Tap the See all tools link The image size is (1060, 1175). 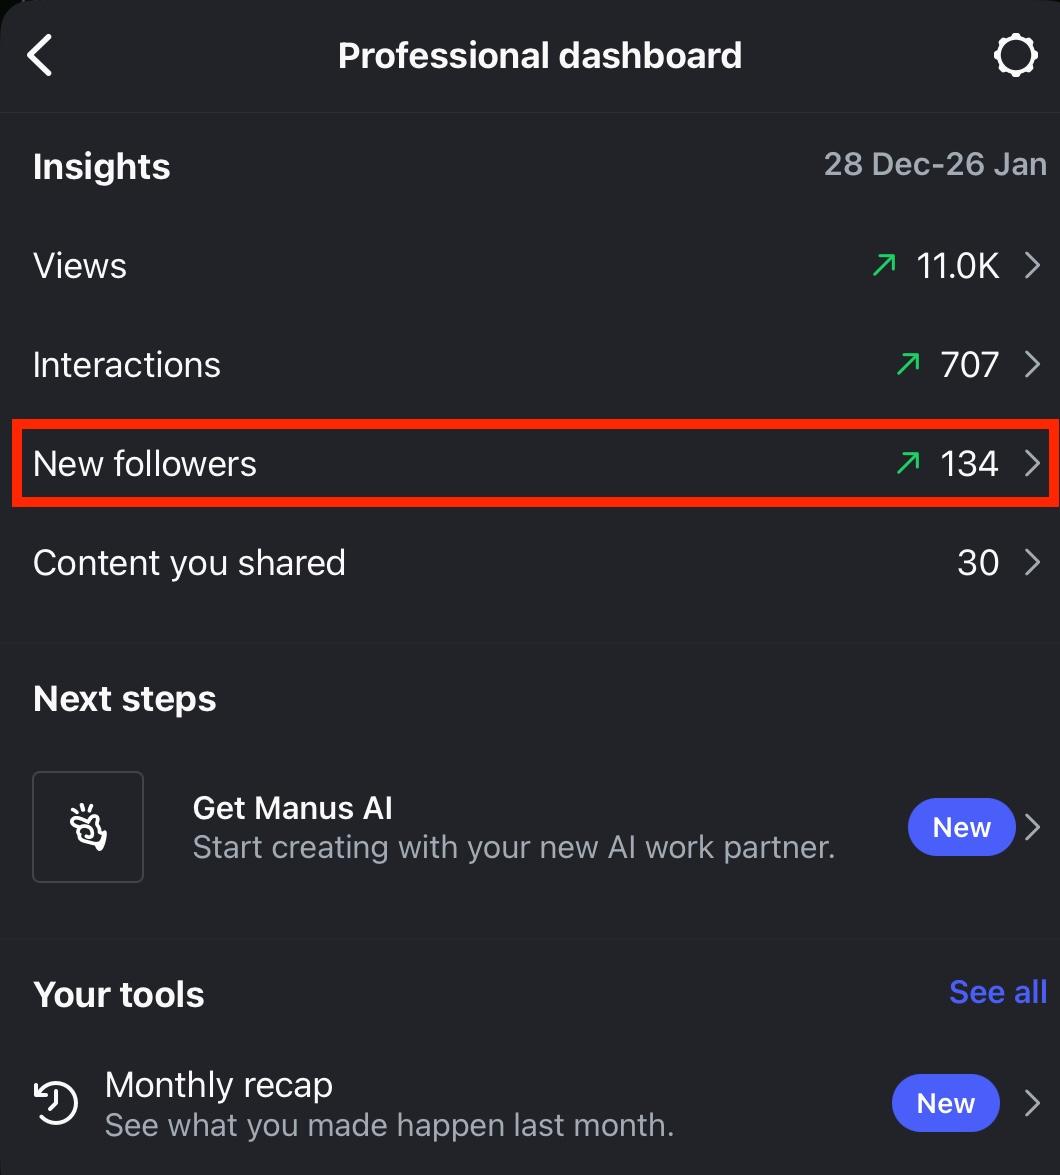point(997,992)
